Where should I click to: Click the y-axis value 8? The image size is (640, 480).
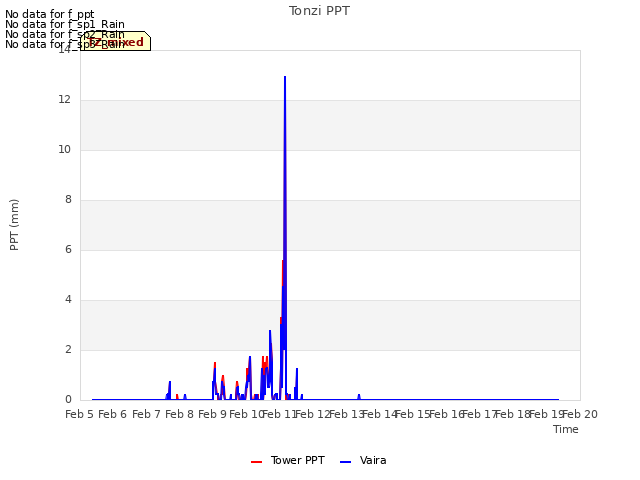tap(68, 200)
